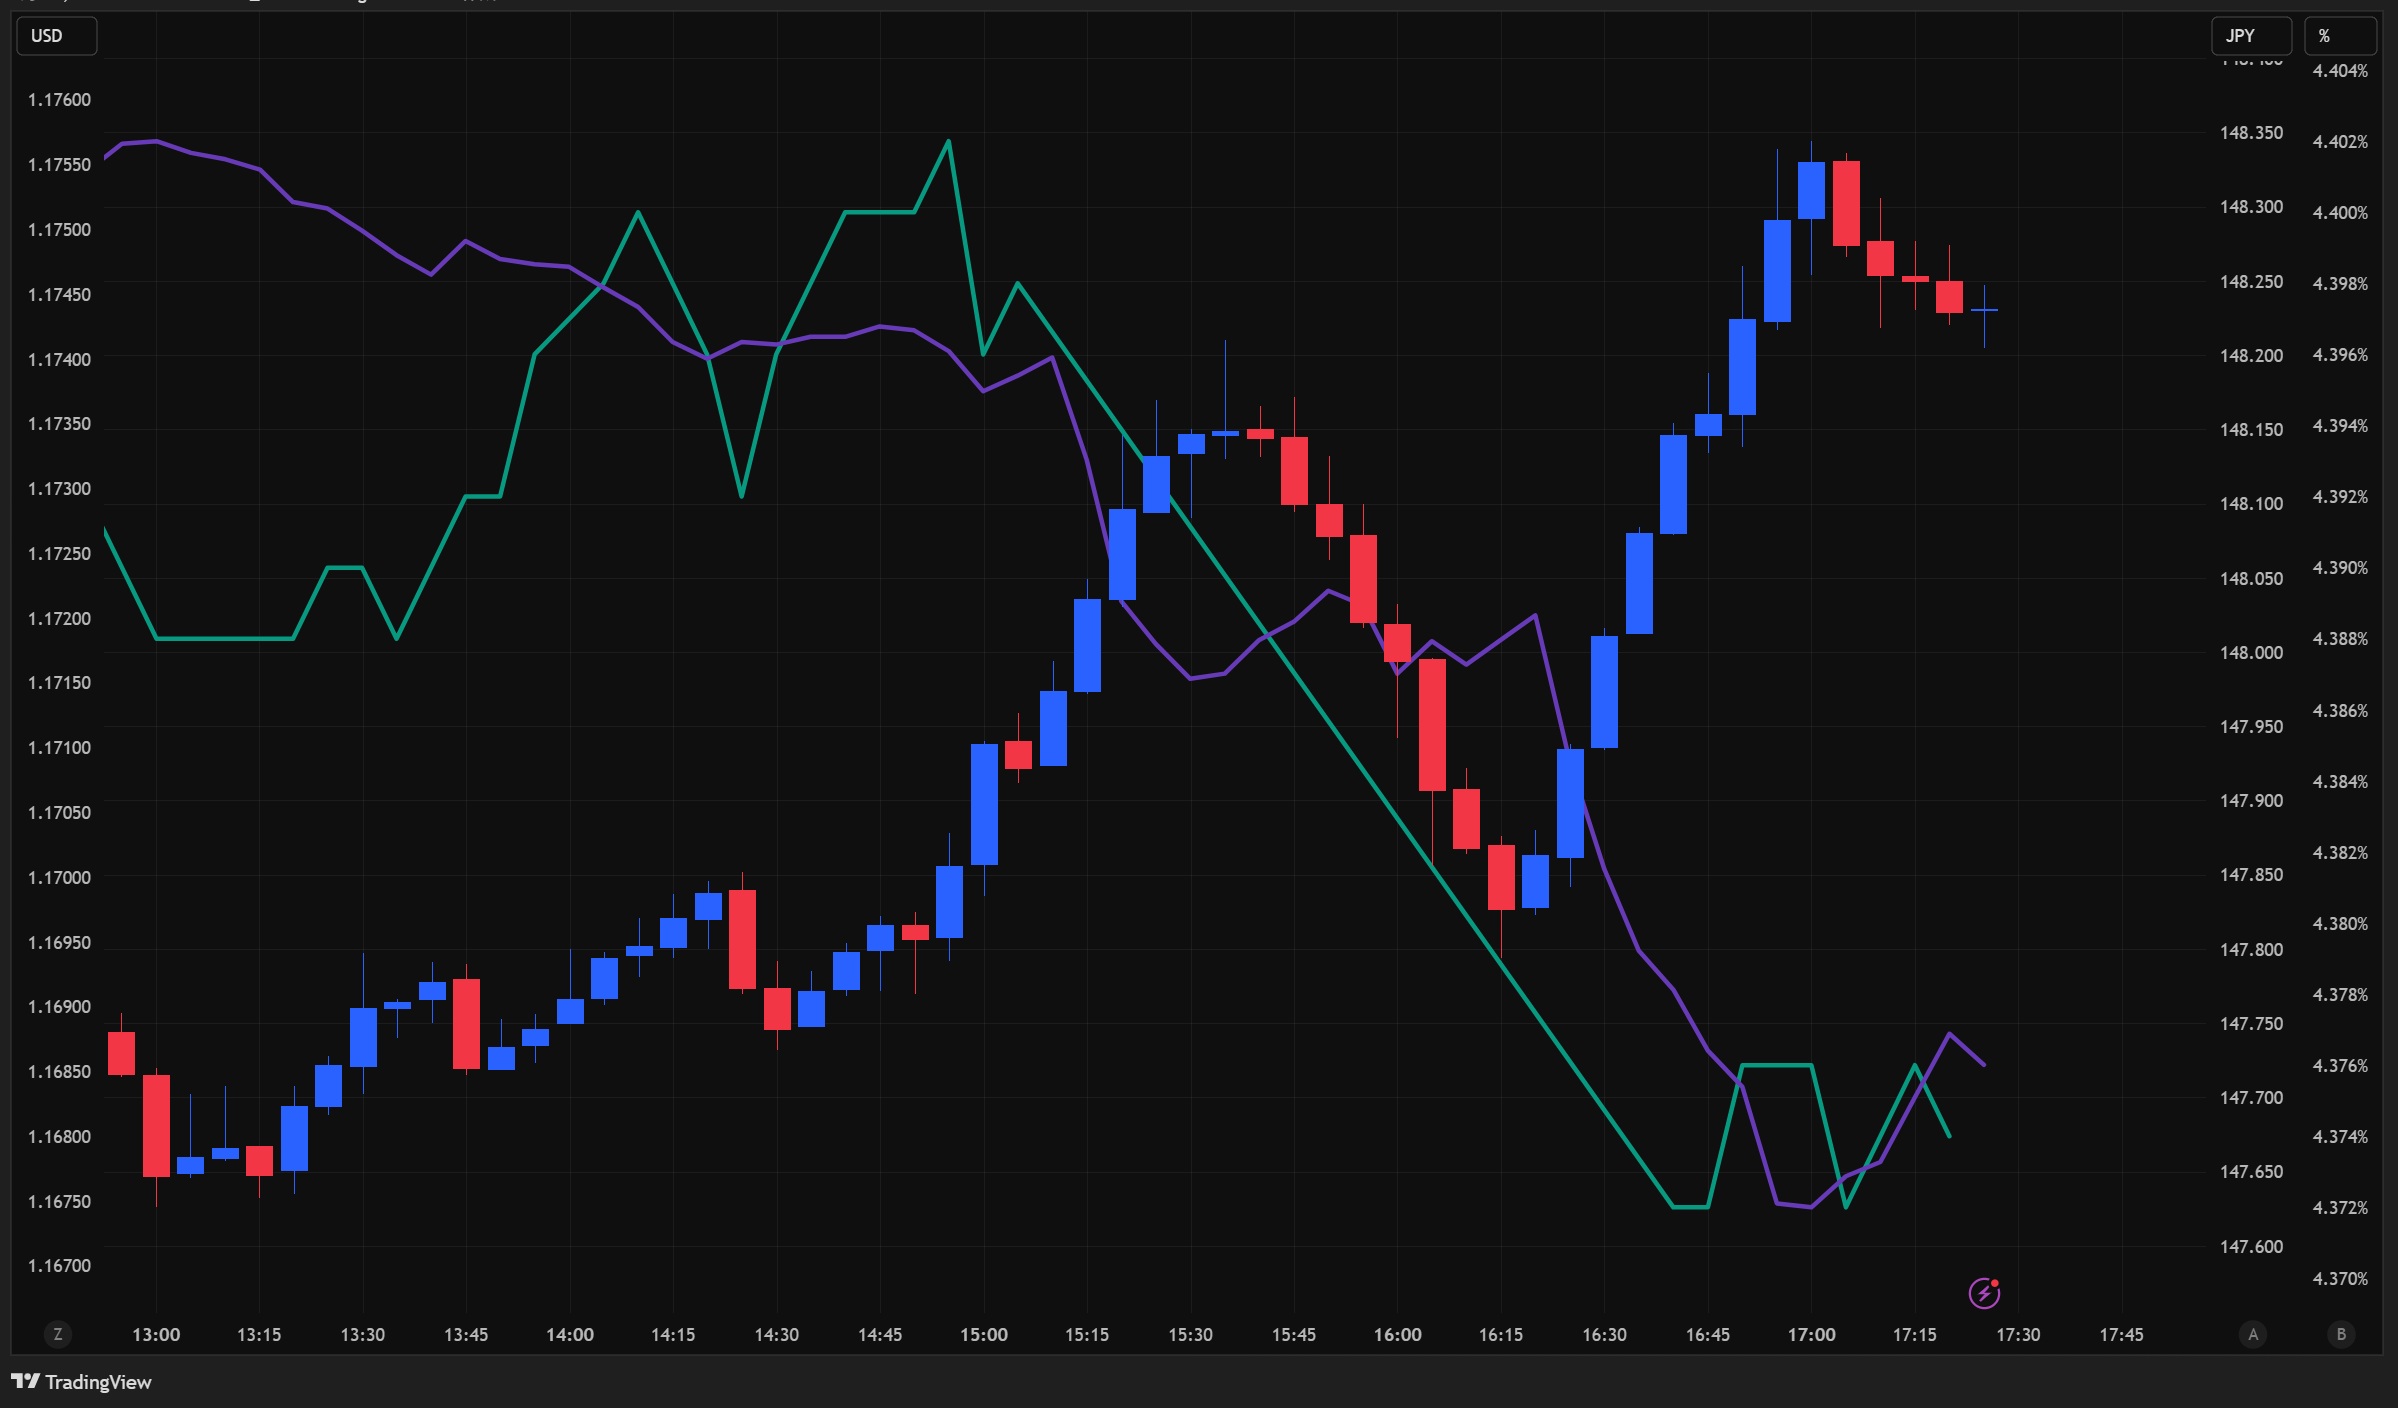Select the teal line at its 14:55 peak
Viewport: 2398px width, 1408px height.
pos(948,142)
